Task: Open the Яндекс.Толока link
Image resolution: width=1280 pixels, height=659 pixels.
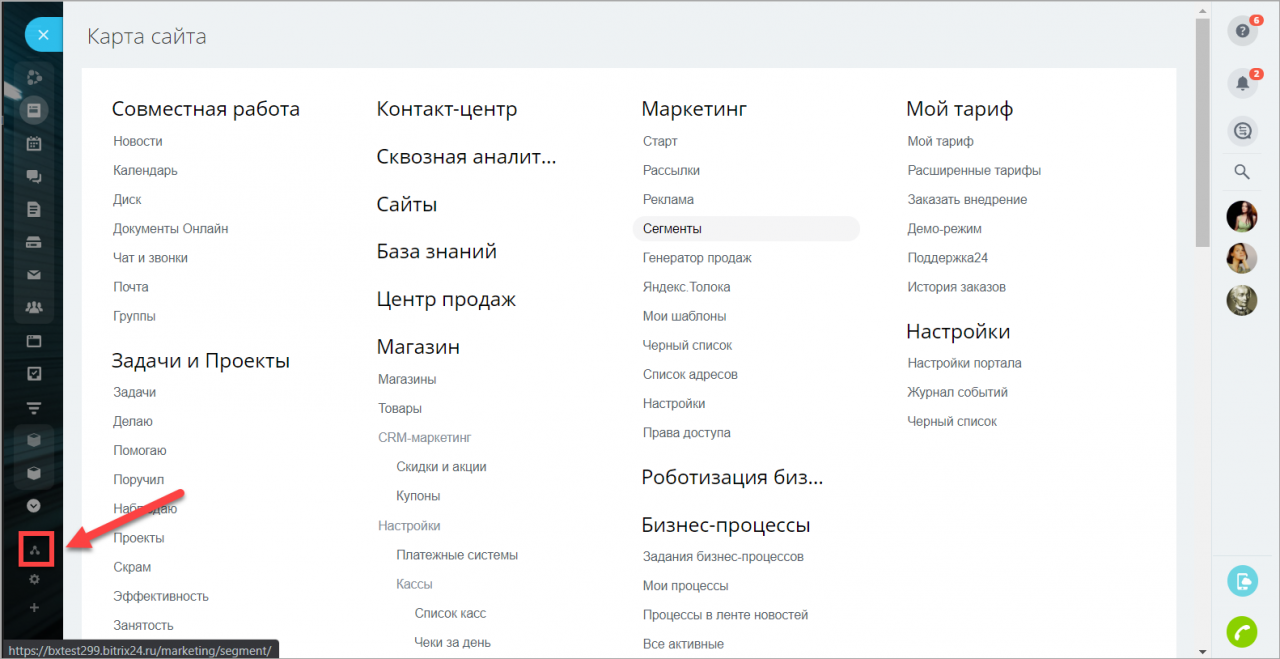Action: pyautogui.click(x=686, y=286)
